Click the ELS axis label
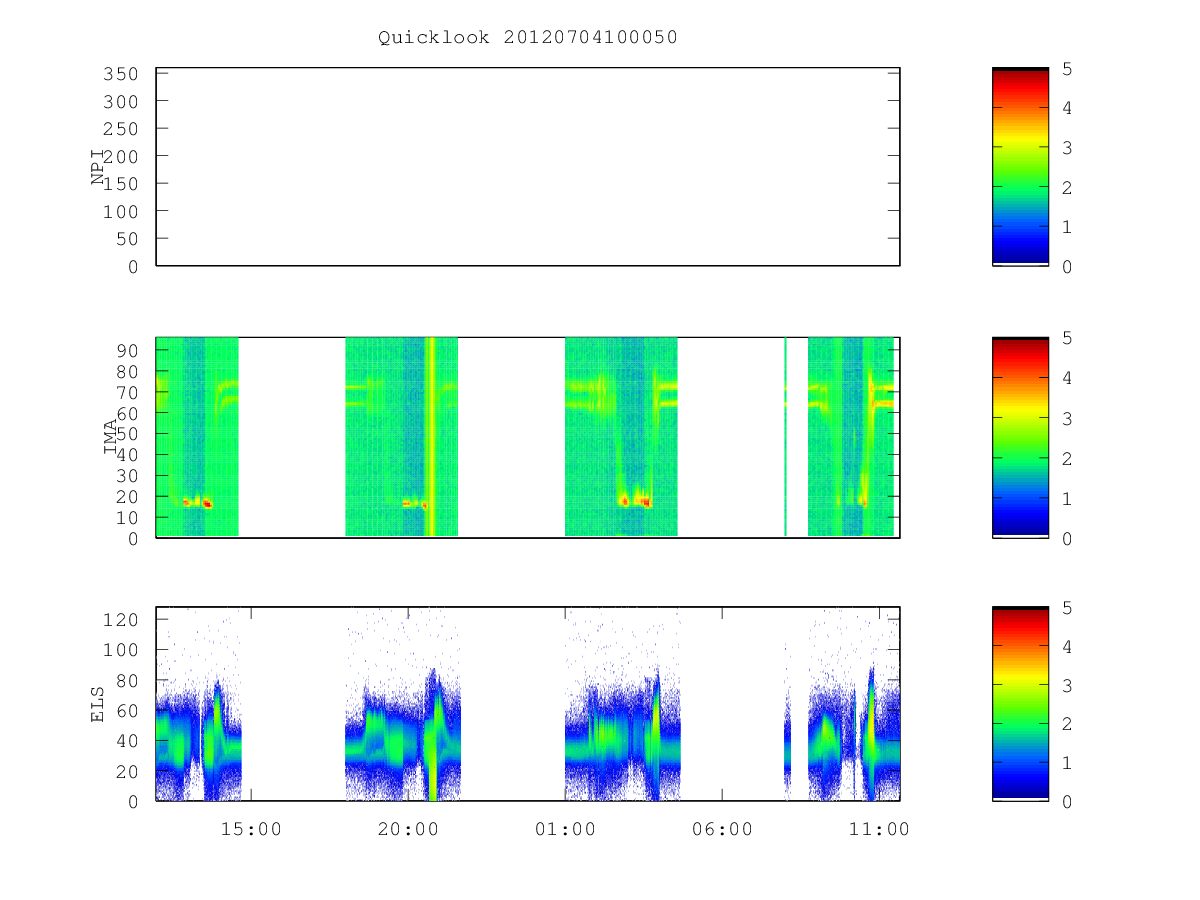The width and height of the screenshot is (1200, 900). pos(98,705)
